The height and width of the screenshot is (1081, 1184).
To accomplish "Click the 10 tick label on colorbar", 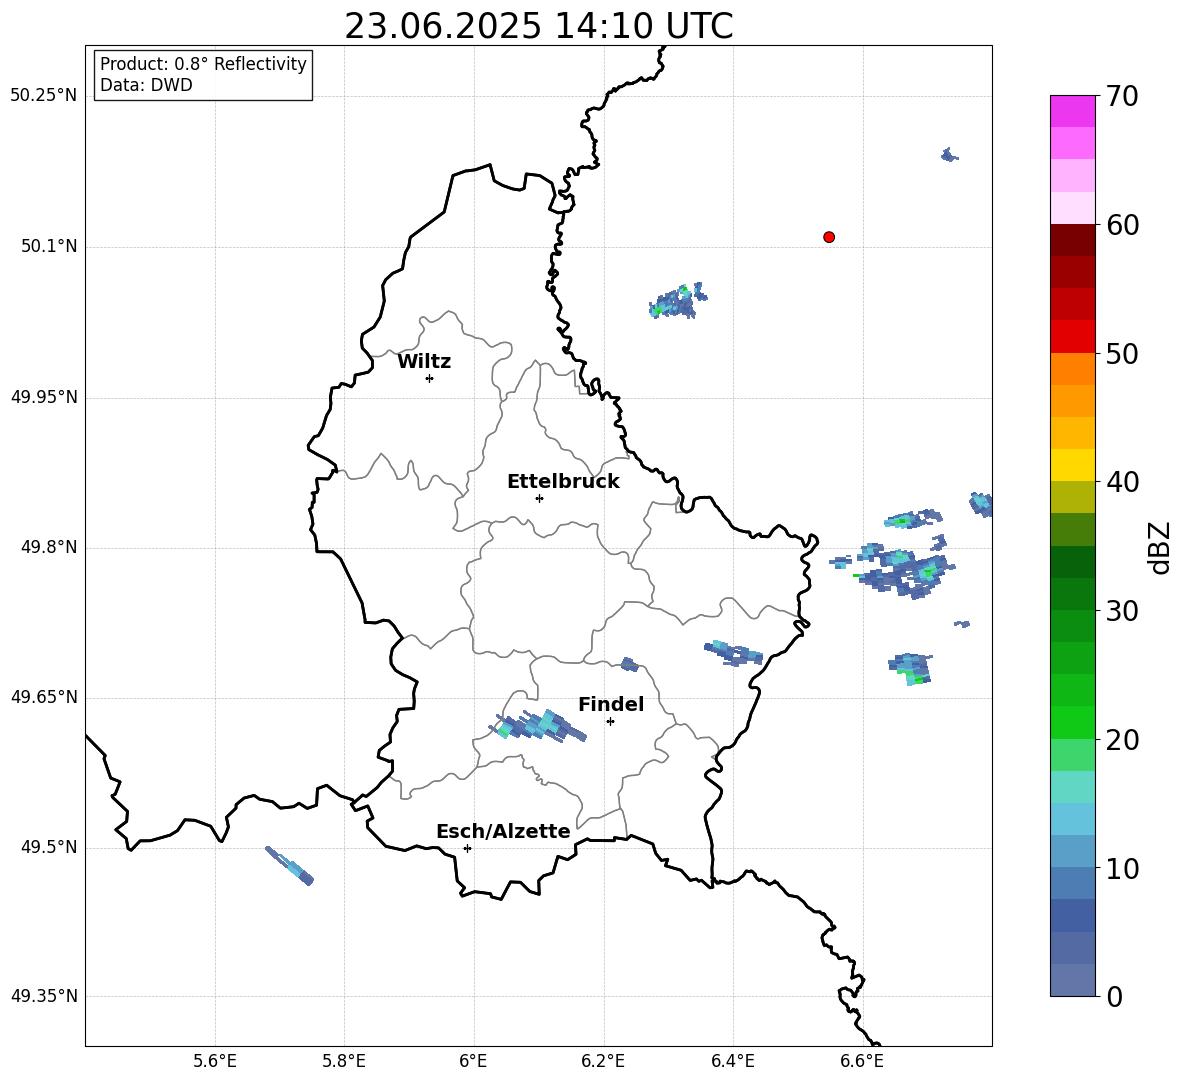I will pyautogui.click(x=1122, y=868).
